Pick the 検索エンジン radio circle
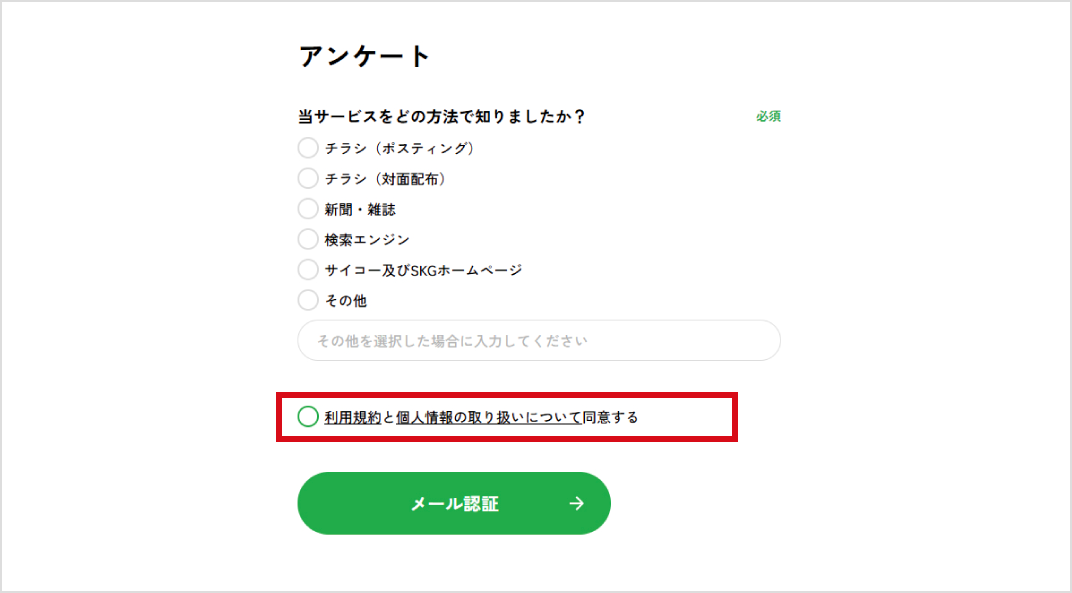This screenshot has height=593, width=1072. coord(308,240)
